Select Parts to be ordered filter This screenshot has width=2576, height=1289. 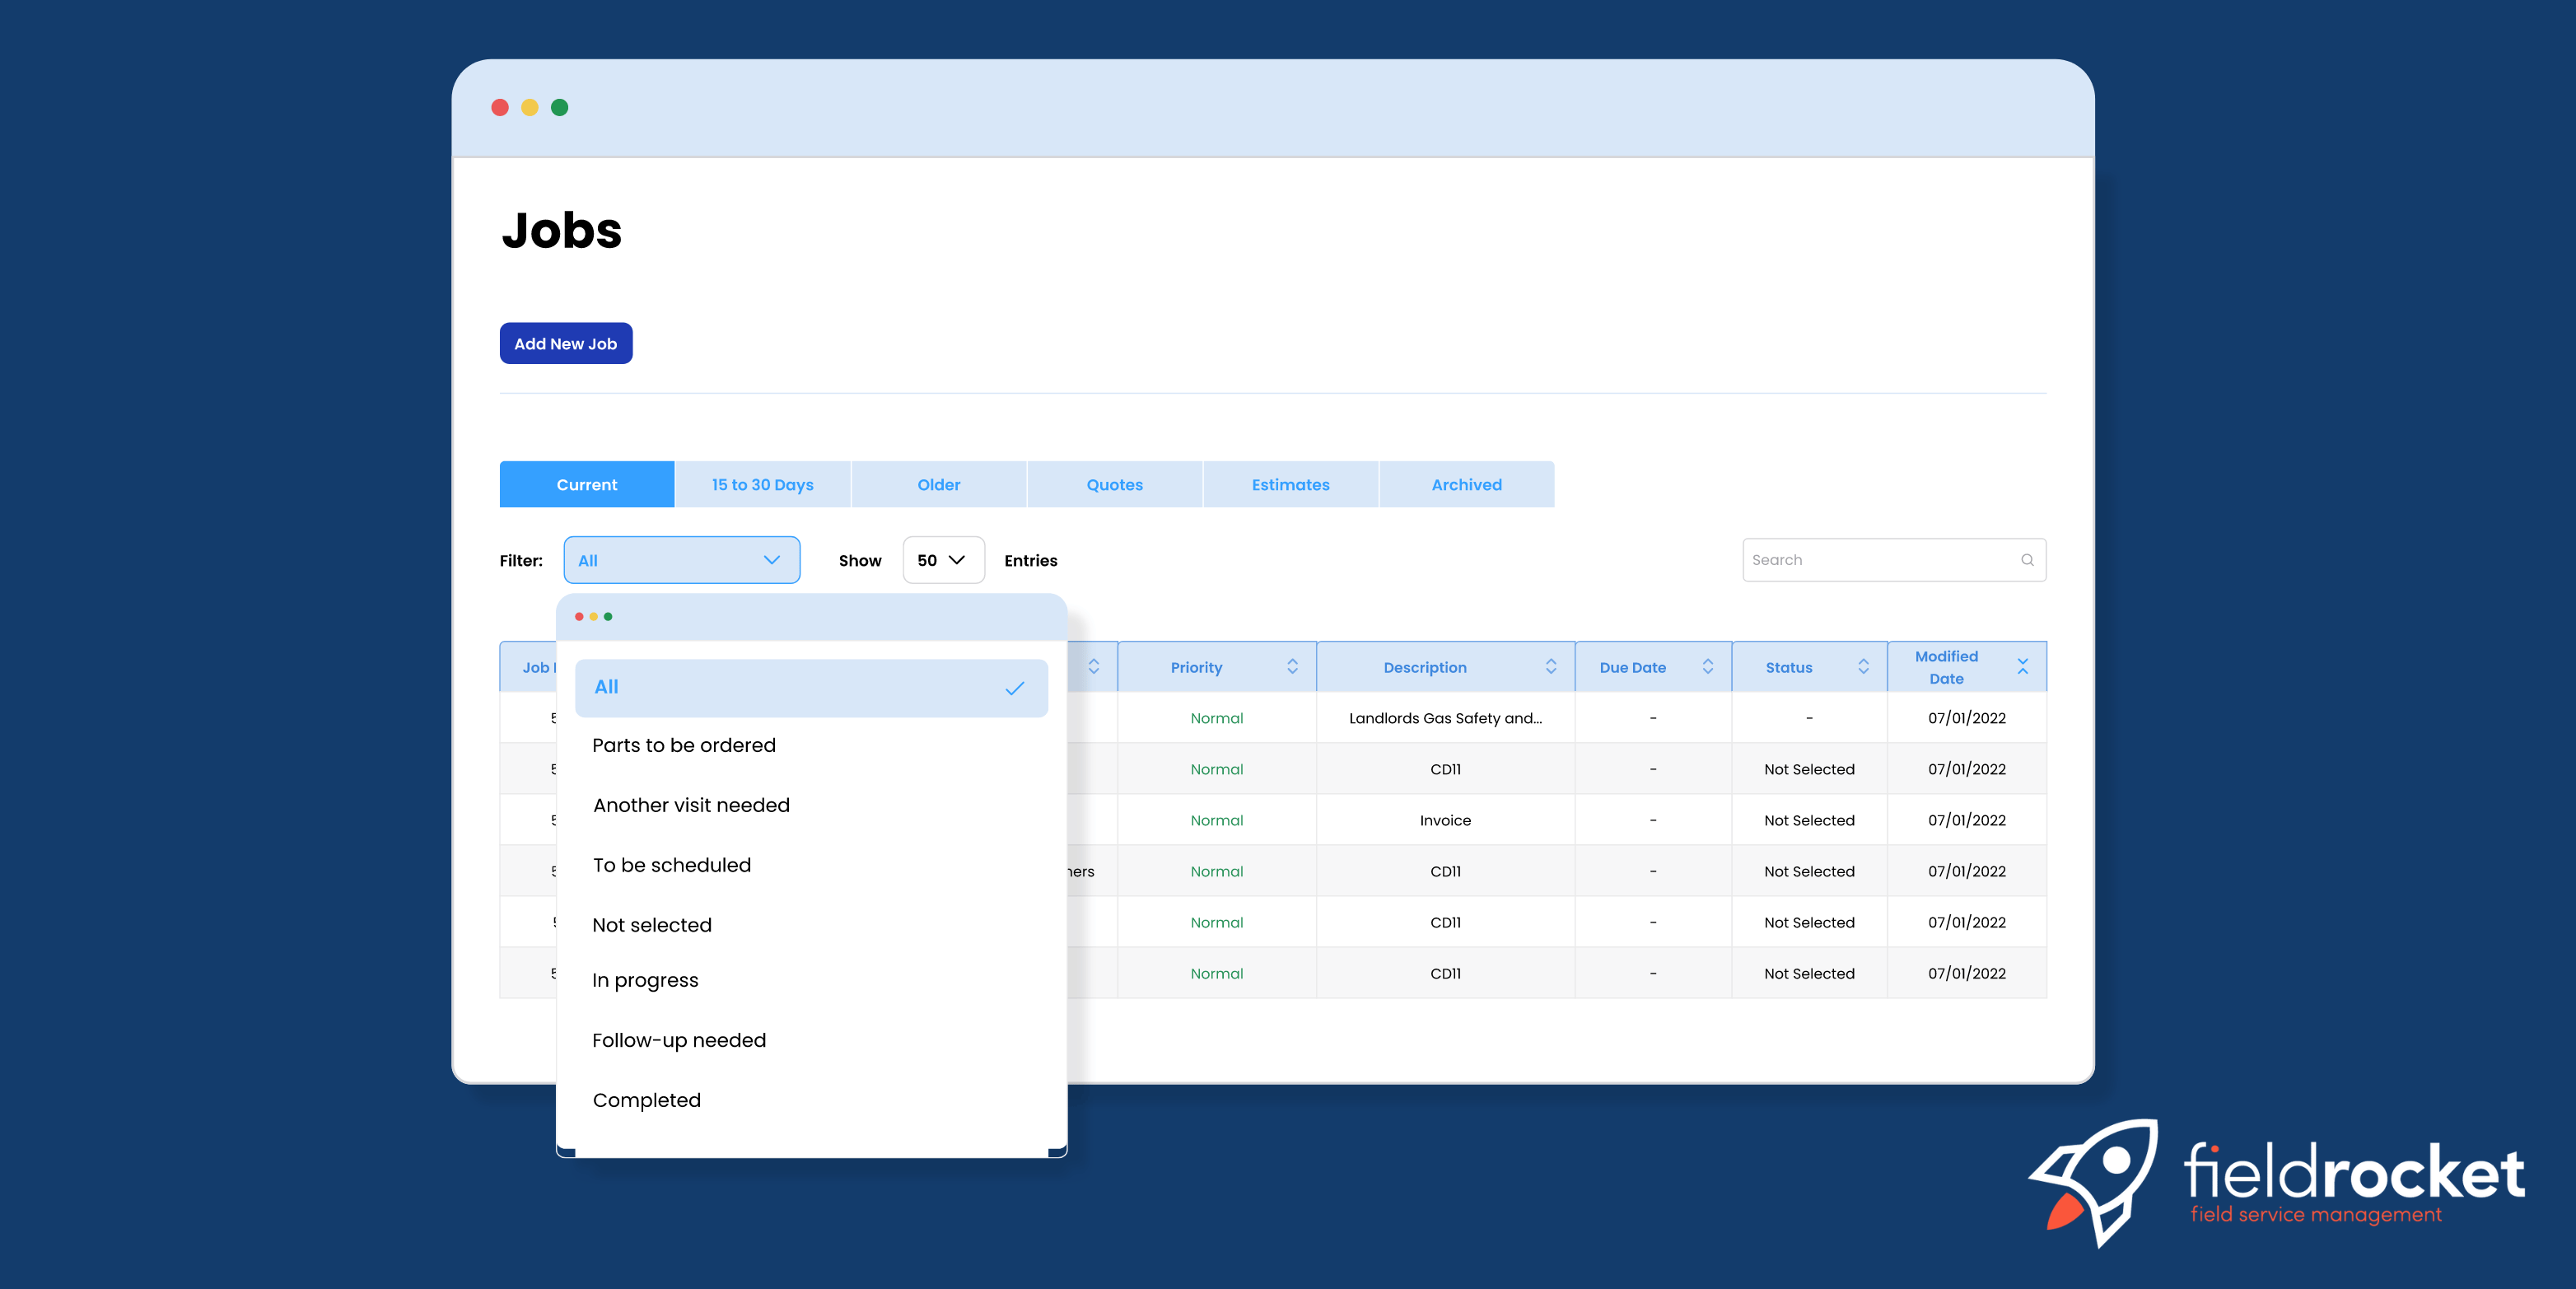coord(684,745)
